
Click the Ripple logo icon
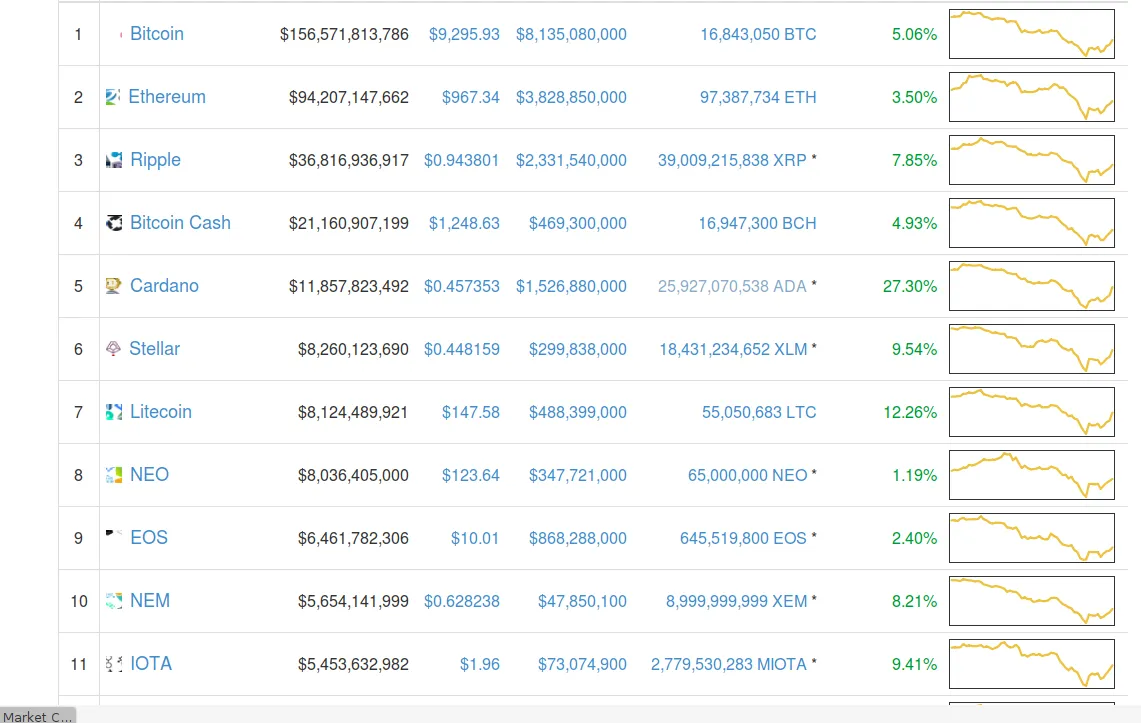pos(114,160)
